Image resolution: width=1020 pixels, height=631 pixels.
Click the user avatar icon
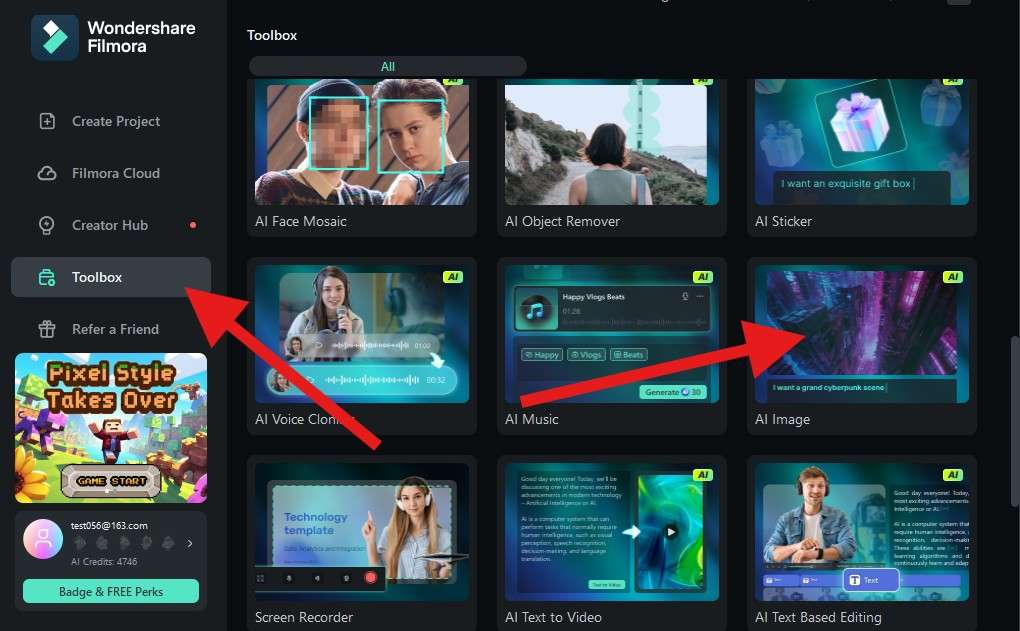click(x=43, y=539)
